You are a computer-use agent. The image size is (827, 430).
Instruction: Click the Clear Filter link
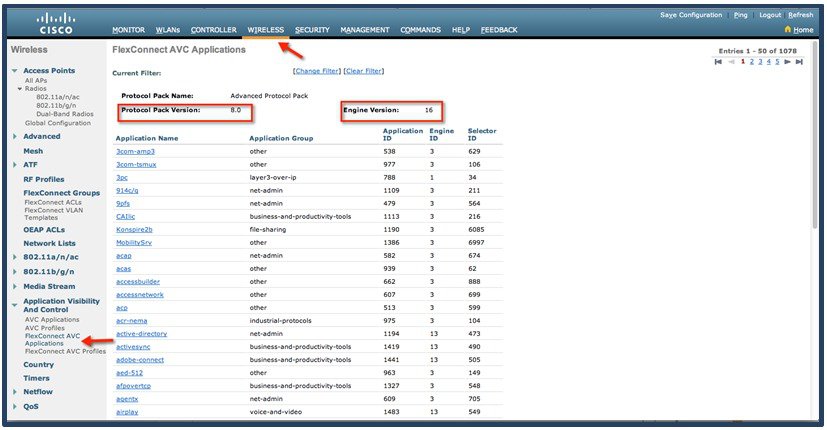[364, 71]
